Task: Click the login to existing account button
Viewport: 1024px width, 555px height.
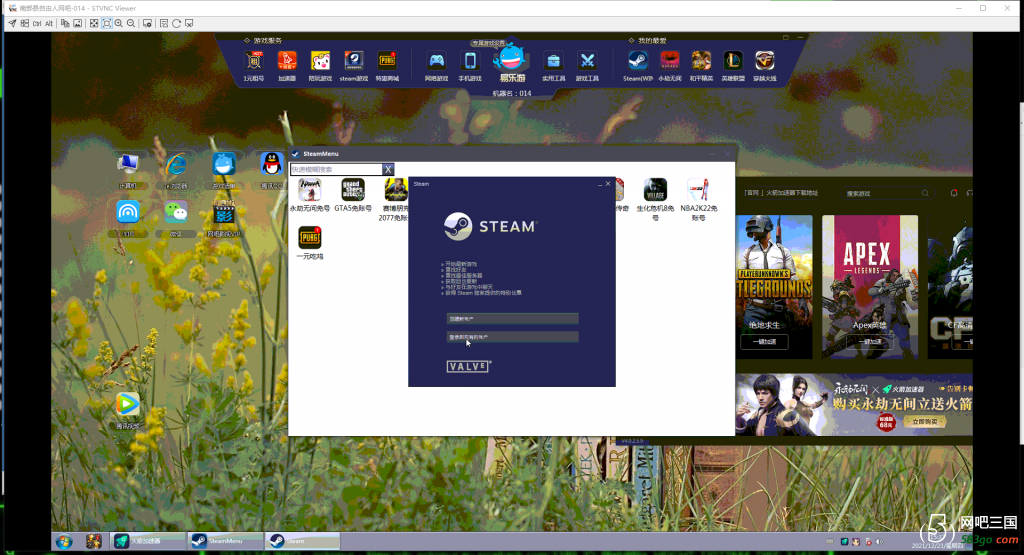Action: pos(513,337)
